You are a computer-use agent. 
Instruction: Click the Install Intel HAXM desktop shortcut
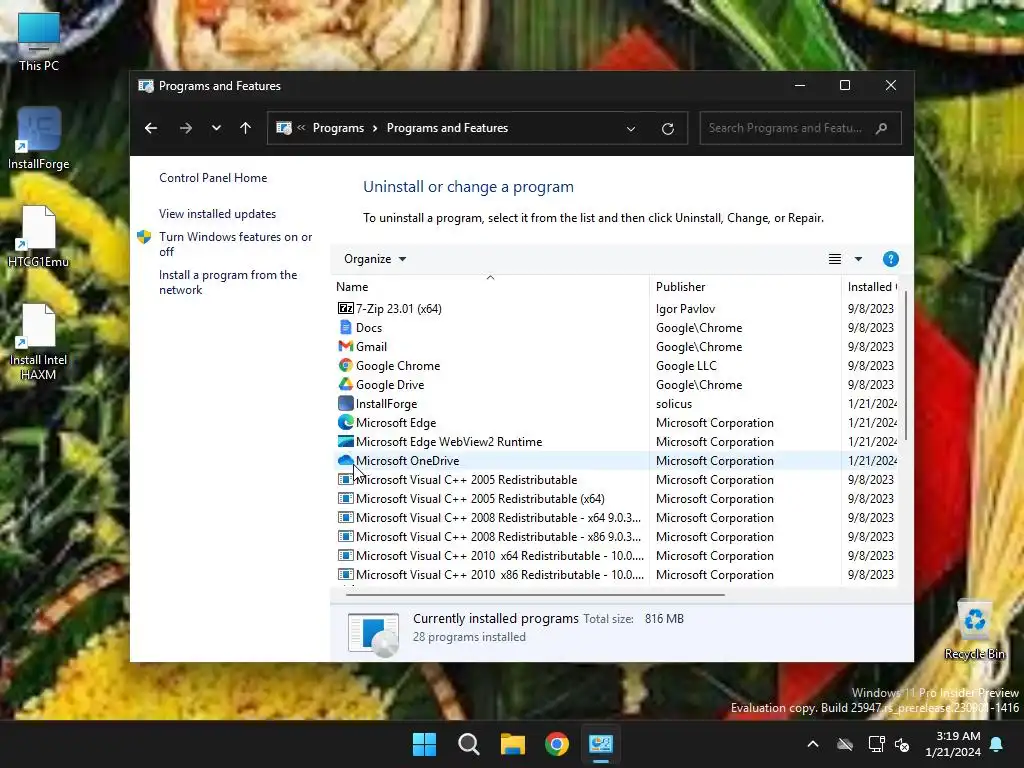tap(39, 342)
